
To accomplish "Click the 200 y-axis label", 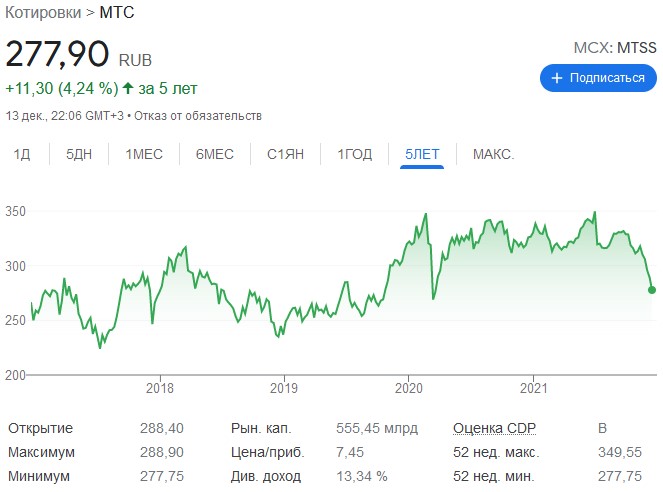I will (16, 375).
